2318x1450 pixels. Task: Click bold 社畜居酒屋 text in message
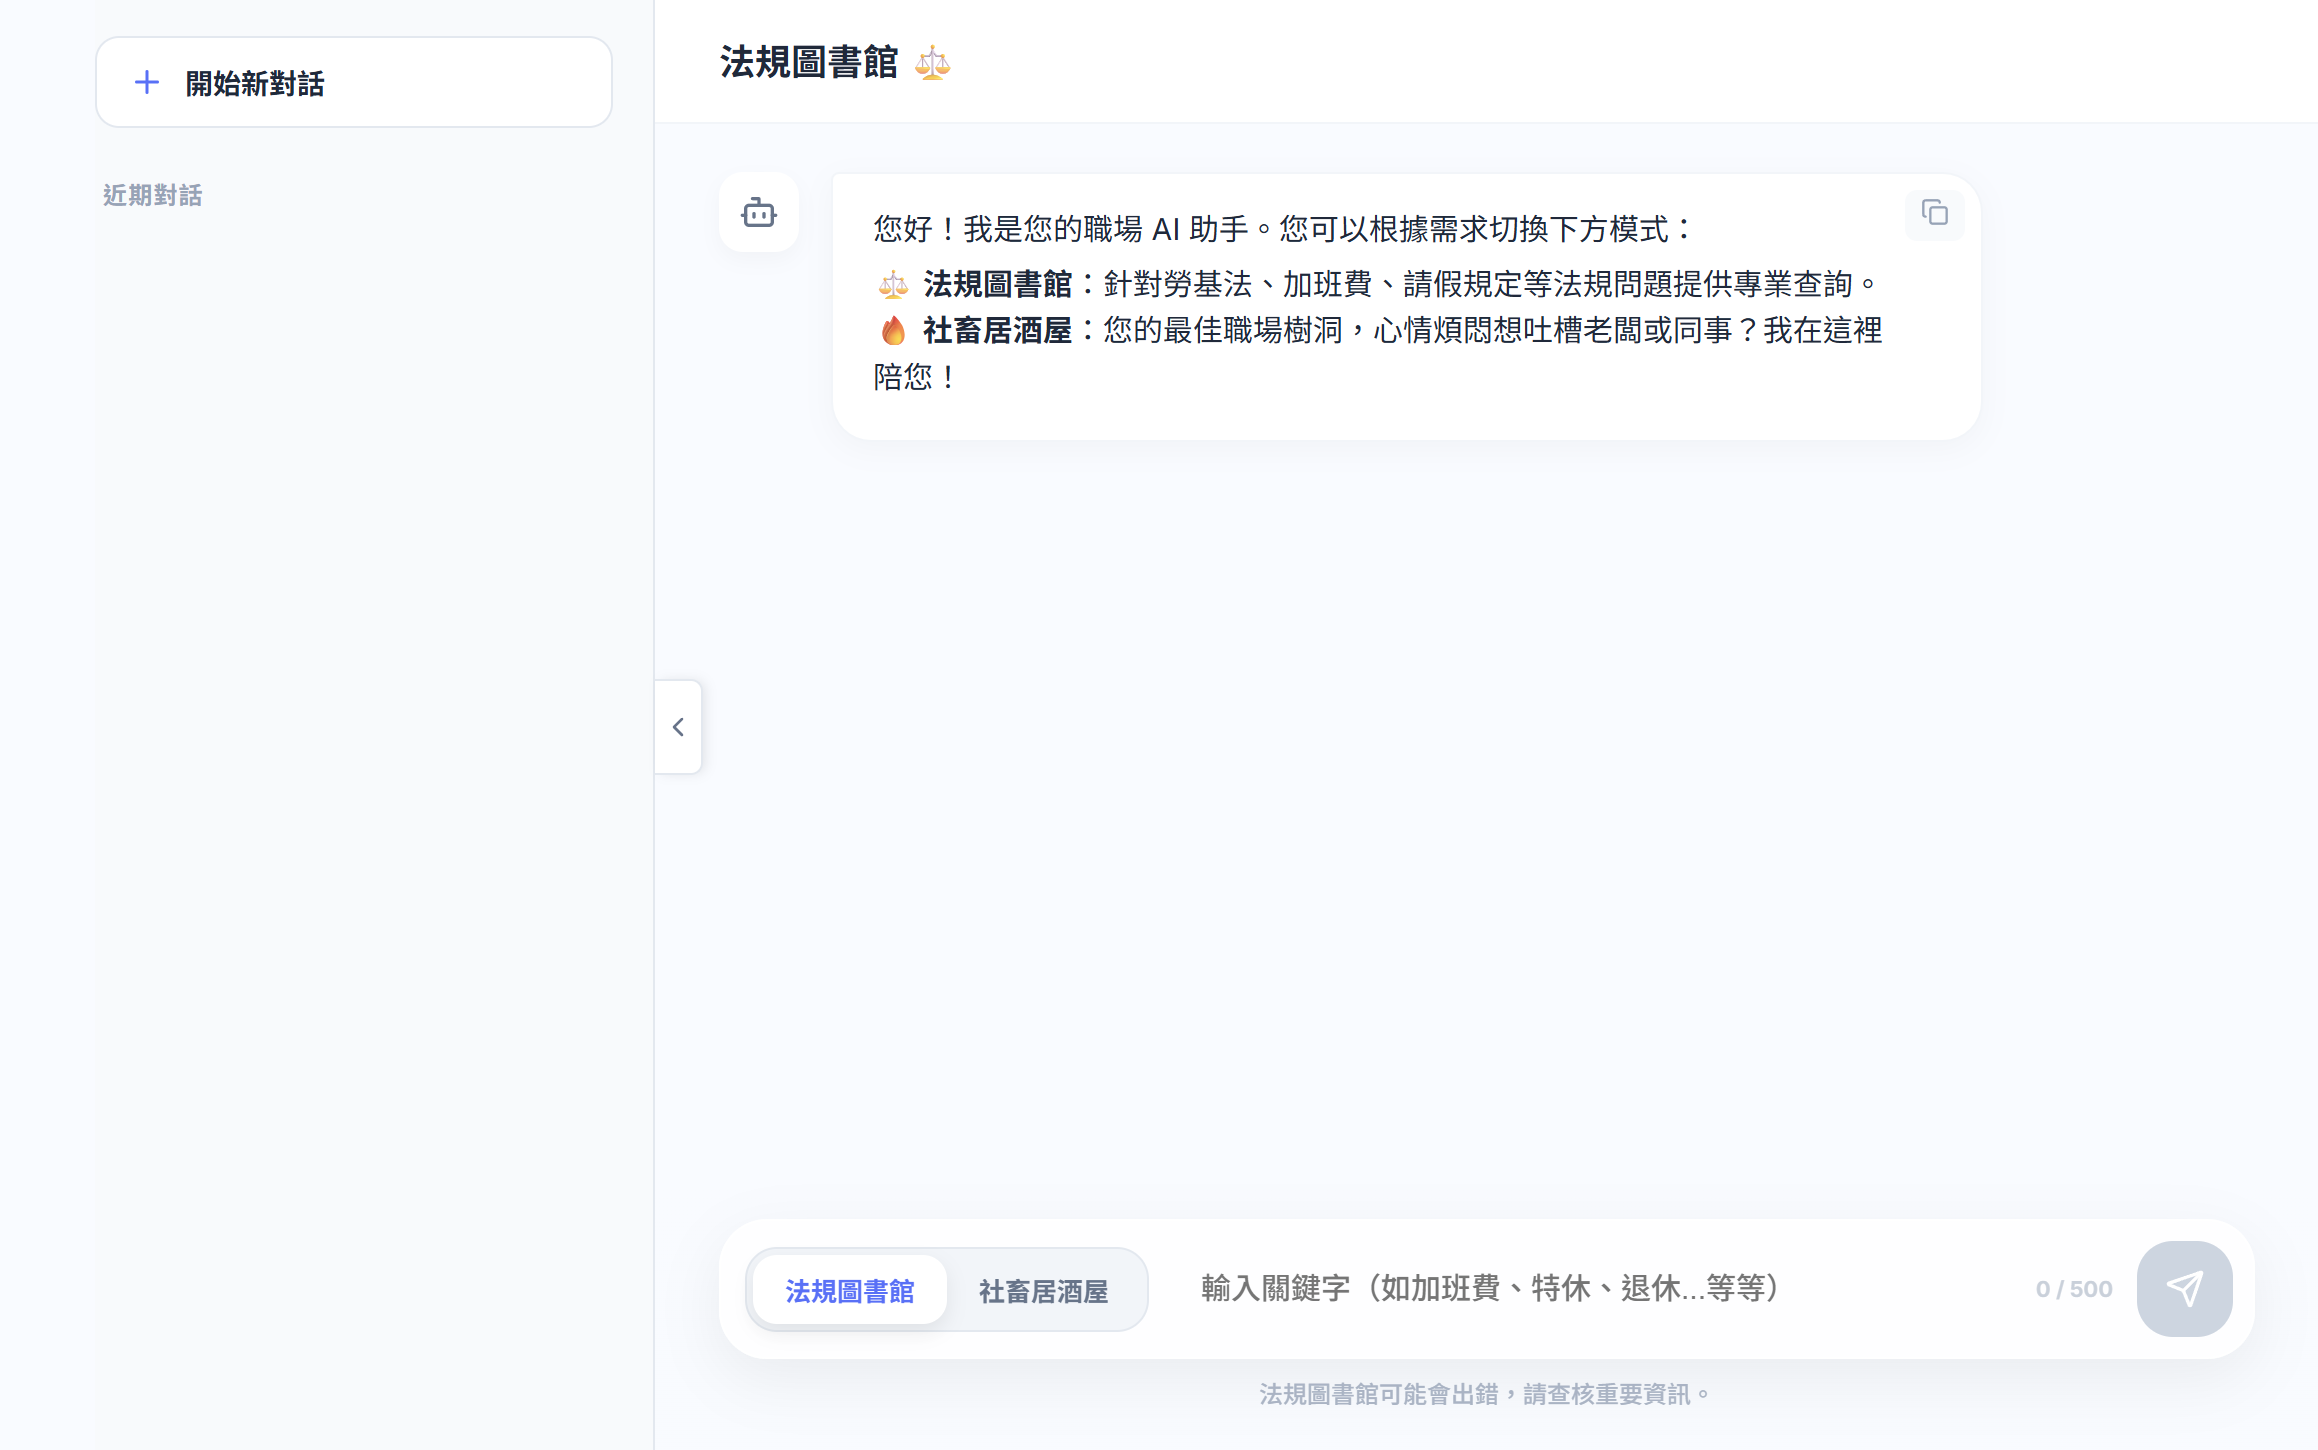click(x=996, y=331)
